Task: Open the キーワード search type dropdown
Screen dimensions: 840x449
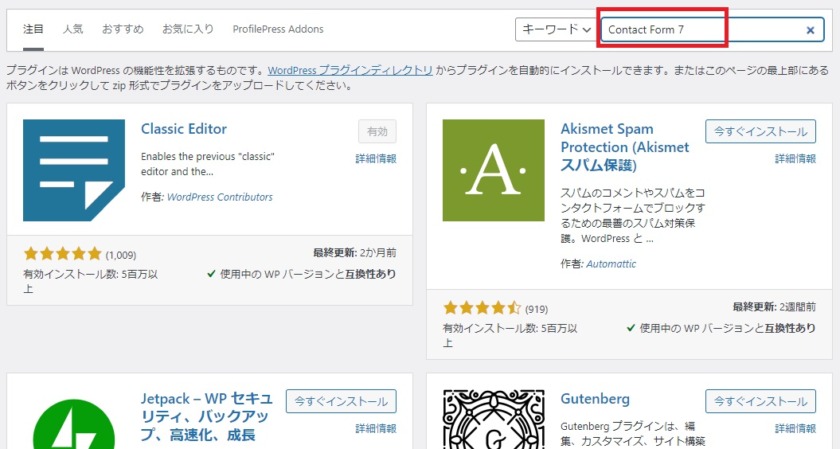Action: [x=556, y=29]
